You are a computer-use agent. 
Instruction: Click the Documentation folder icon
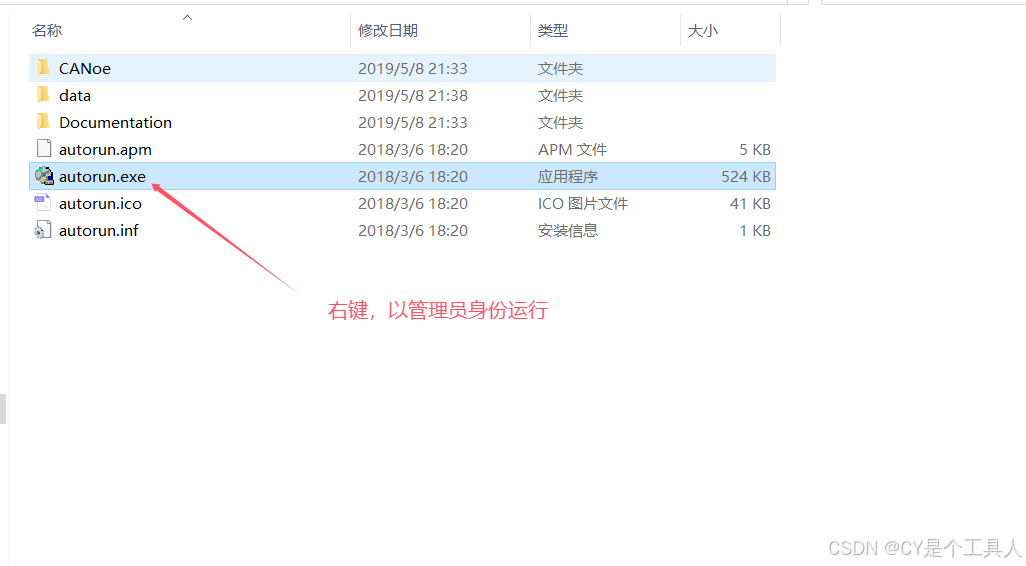tap(43, 122)
